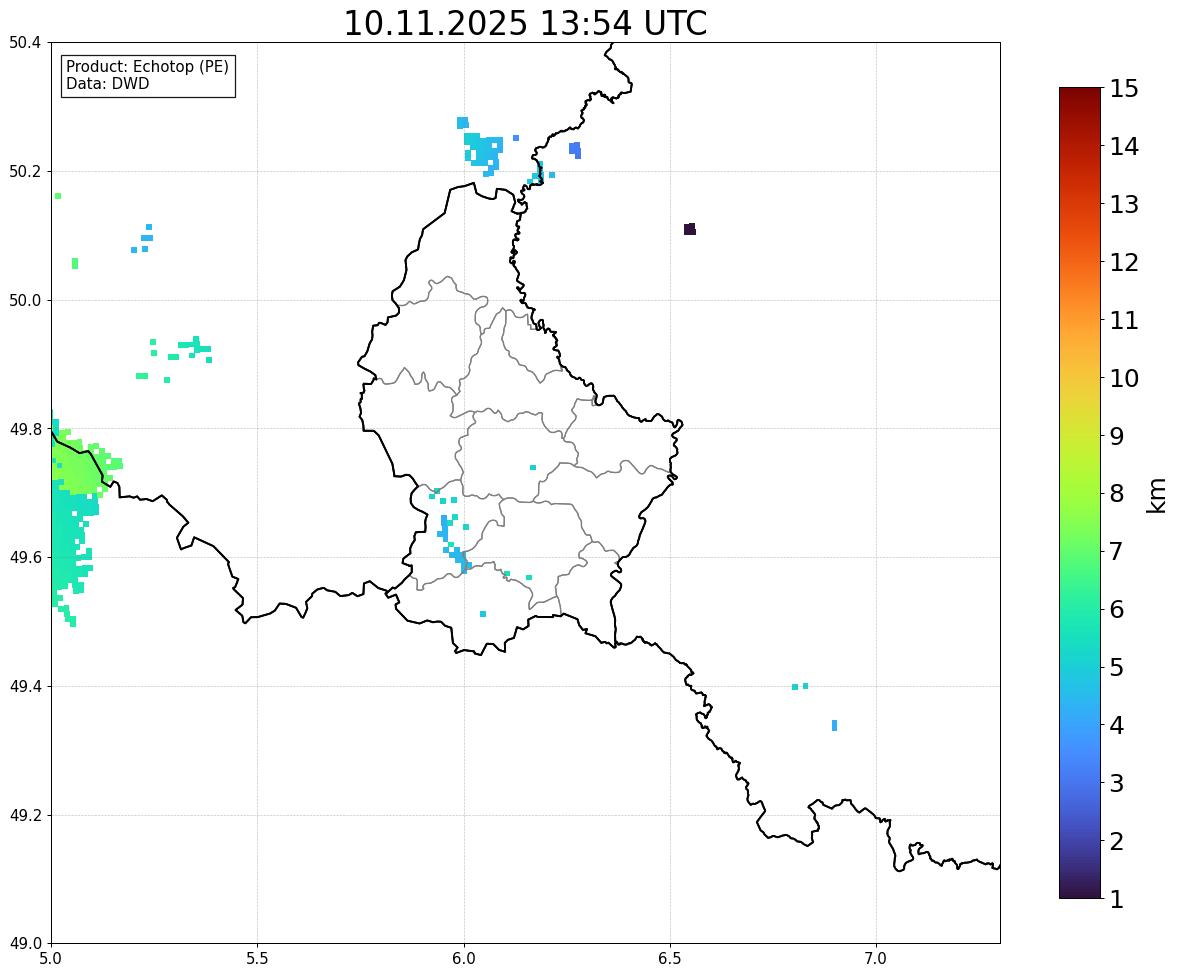Screen dimensions: 1178x976
Task: Click the 49.2 latitude tick label
Action: click(x=25, y=815)
